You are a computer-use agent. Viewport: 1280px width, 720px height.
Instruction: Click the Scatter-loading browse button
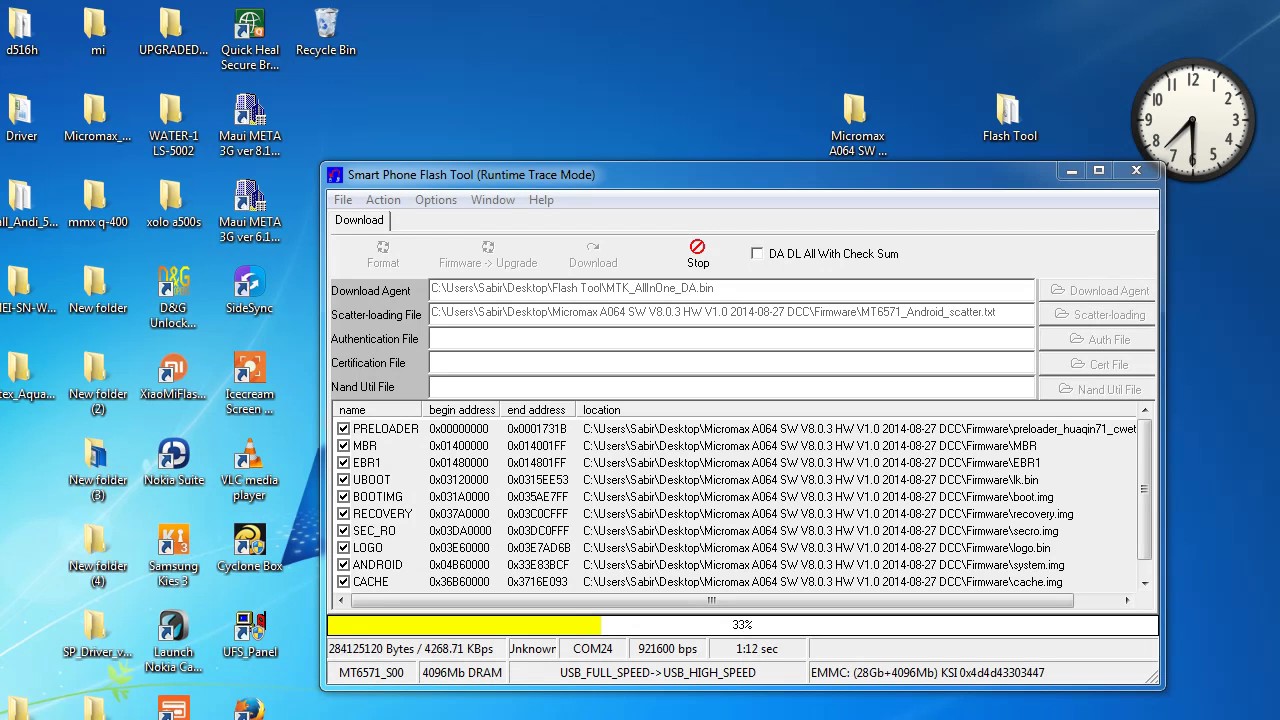[1098, 315]
